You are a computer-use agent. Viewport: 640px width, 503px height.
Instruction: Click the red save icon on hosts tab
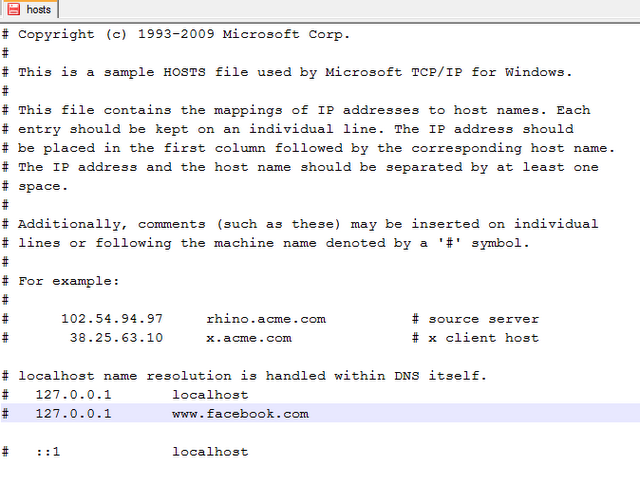click(x=13, y=9)
